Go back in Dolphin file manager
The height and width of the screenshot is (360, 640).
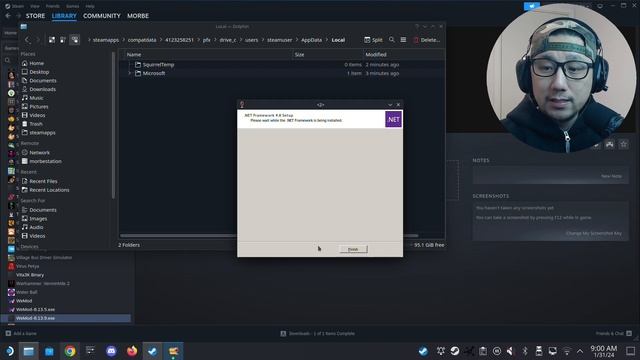tap(27, 40)
